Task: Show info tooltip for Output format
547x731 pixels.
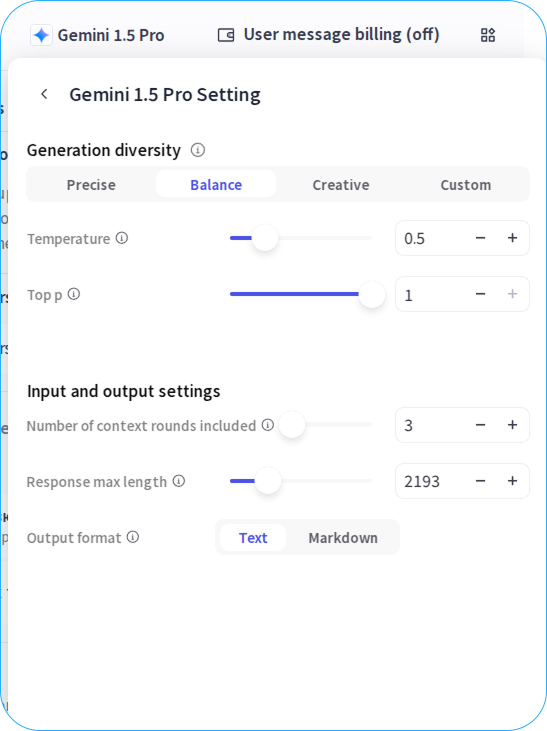Action: coord(133,537)
